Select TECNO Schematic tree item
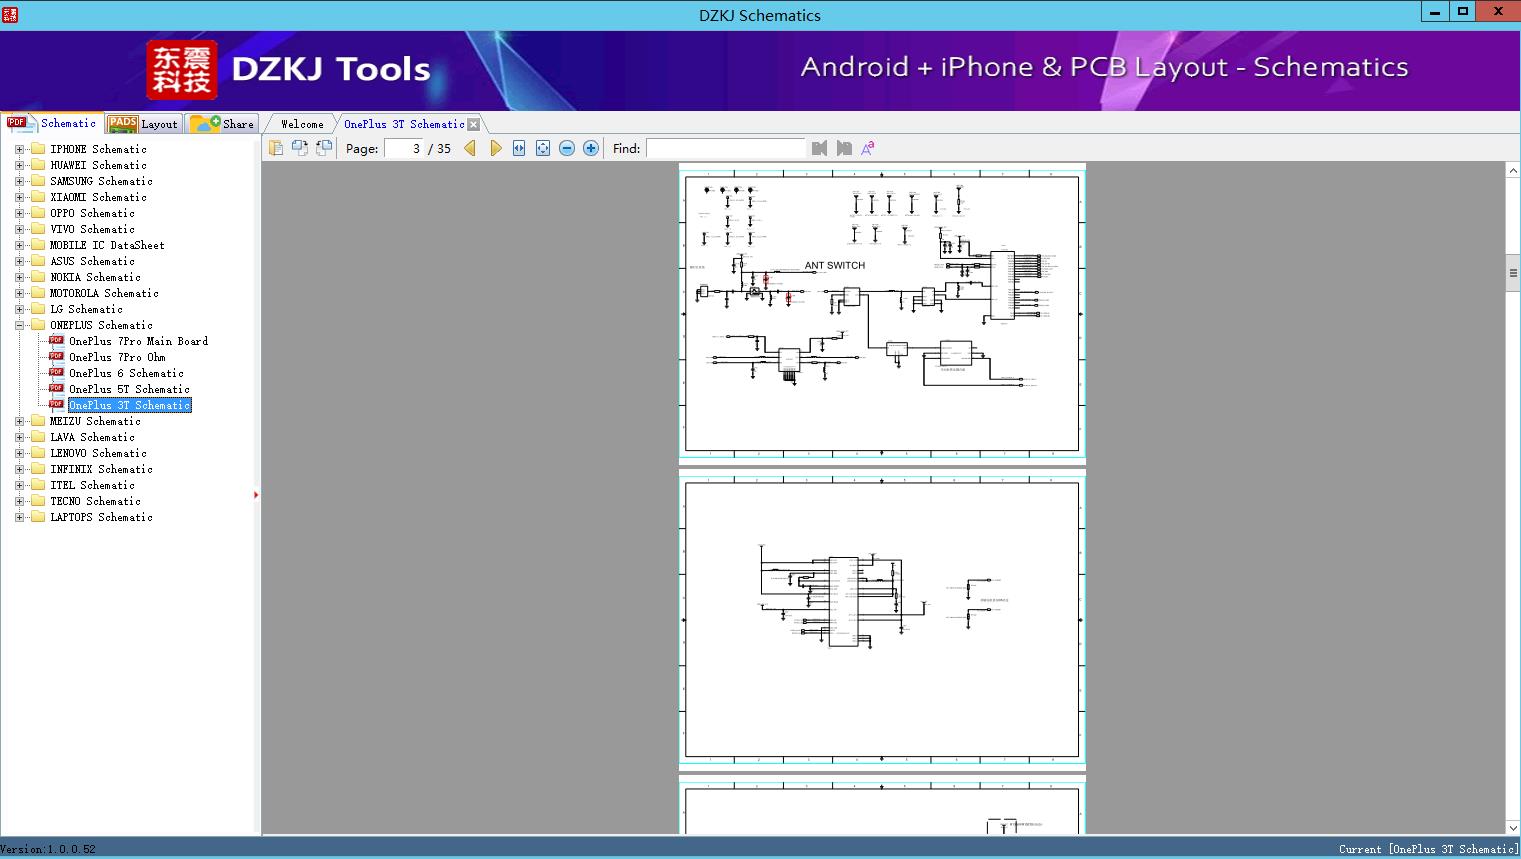Screen dimensions: 1521x859 pos(95,501)
